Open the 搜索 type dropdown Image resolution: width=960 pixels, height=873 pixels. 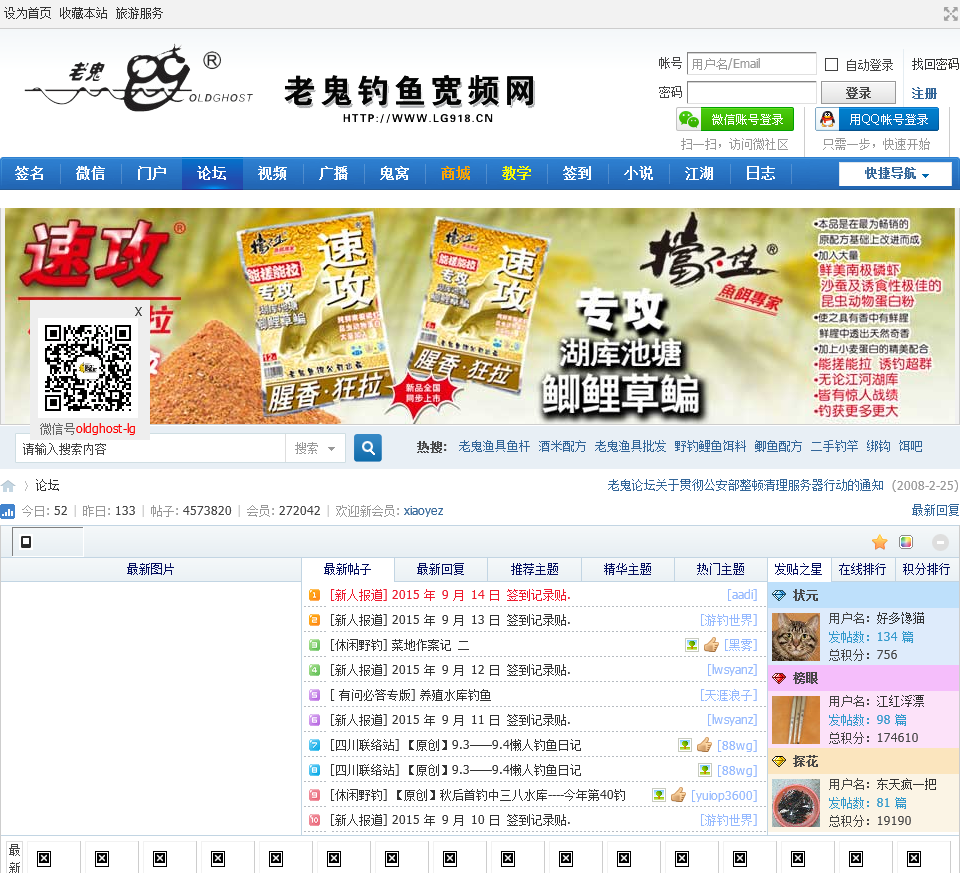[x=315, y=448]
